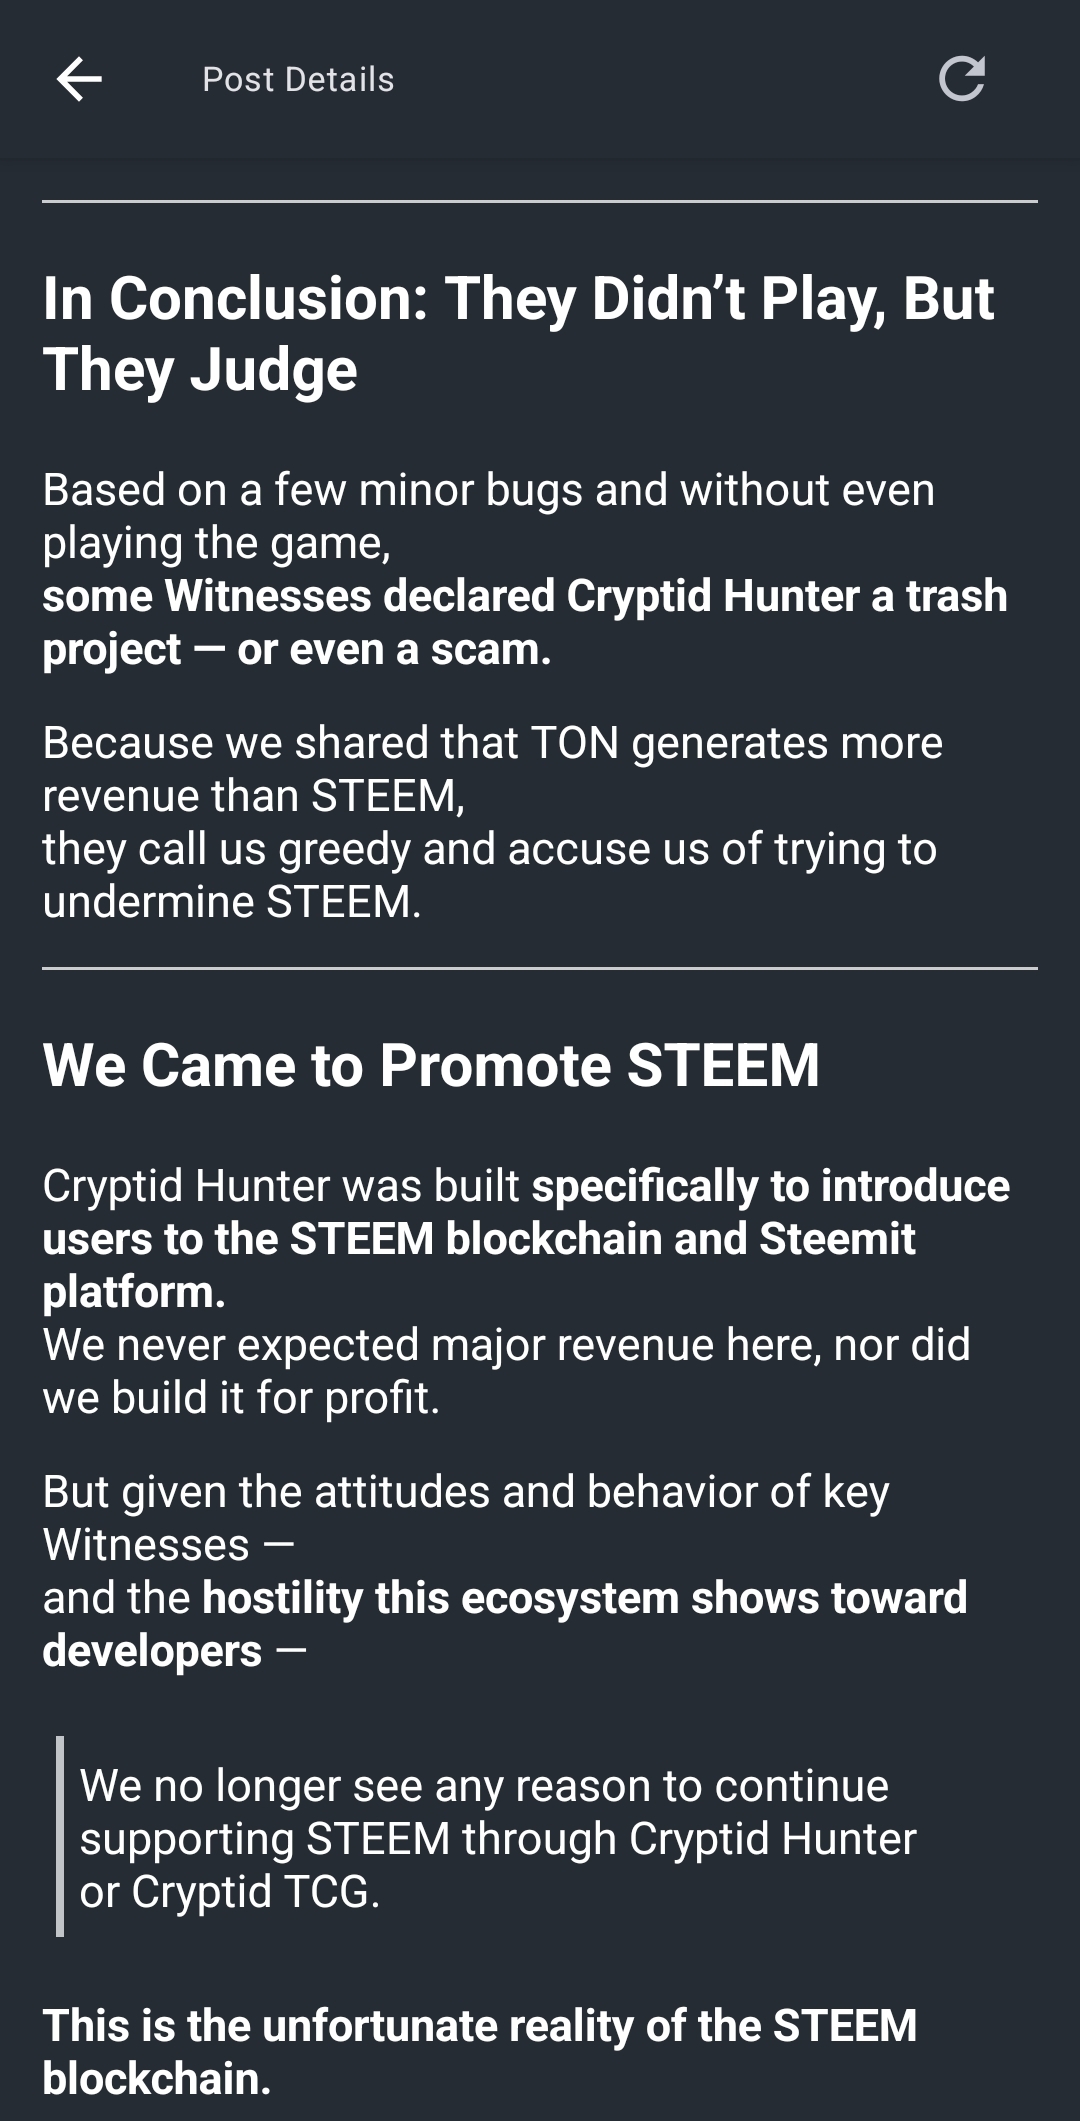1080x2121 pixels.
Task: Select the Post Details title
Action: [298, 80]
